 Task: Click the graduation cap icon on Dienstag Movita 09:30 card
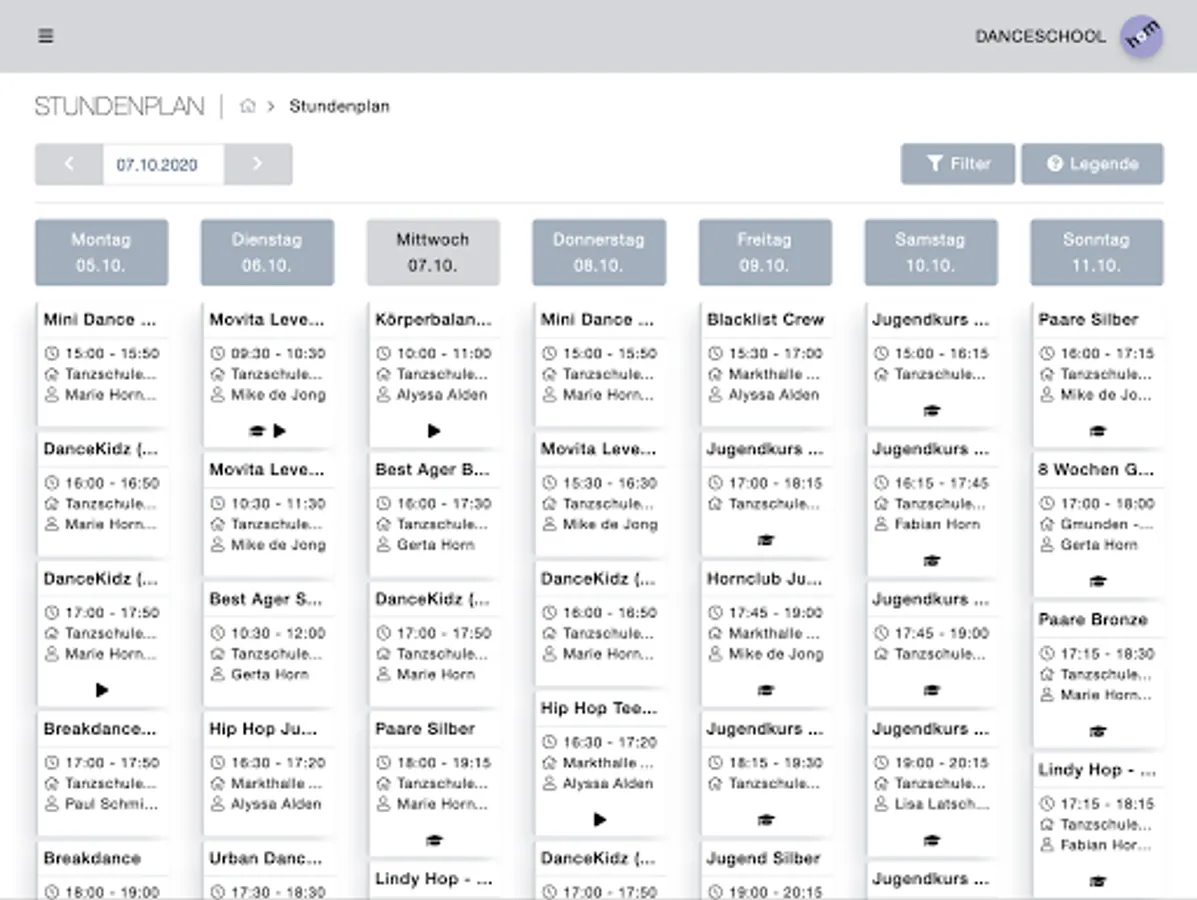[257, 431]
